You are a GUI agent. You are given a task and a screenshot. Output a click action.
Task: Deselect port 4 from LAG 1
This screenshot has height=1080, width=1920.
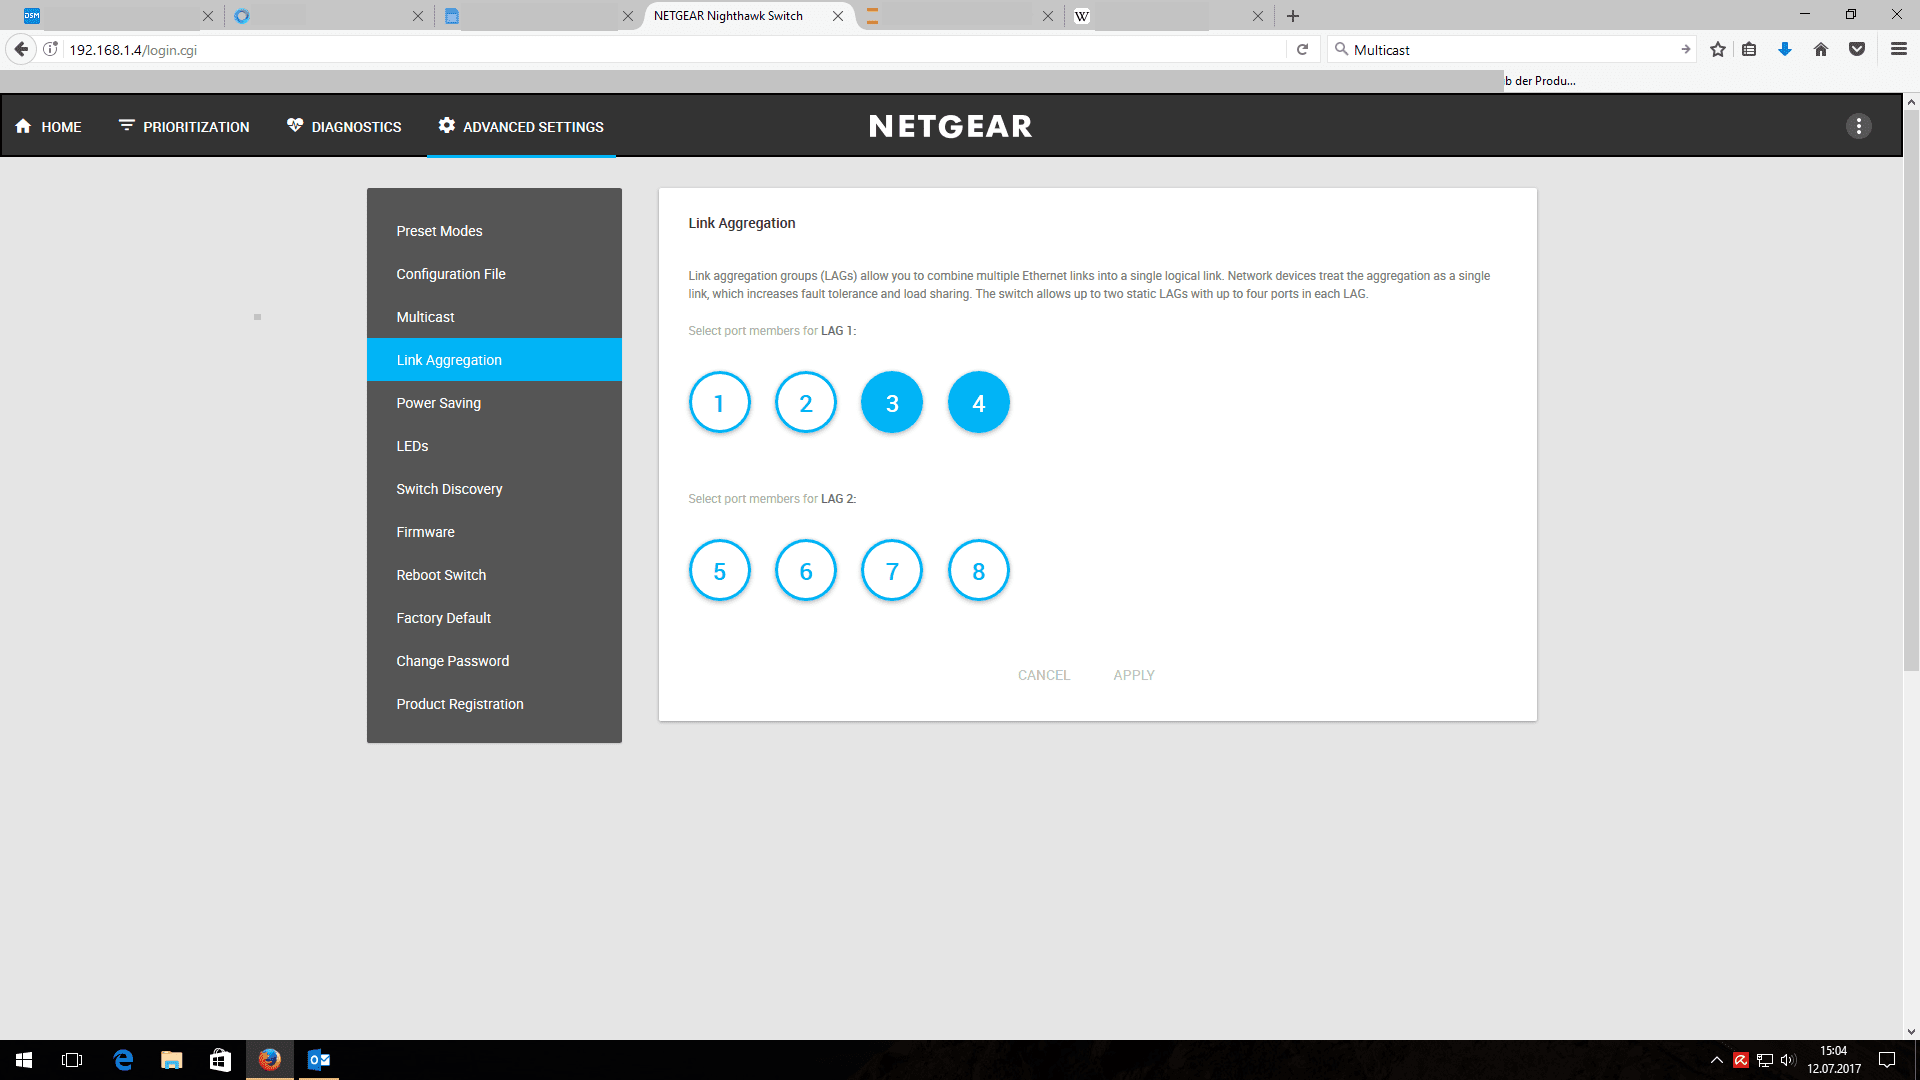point(979,403)
